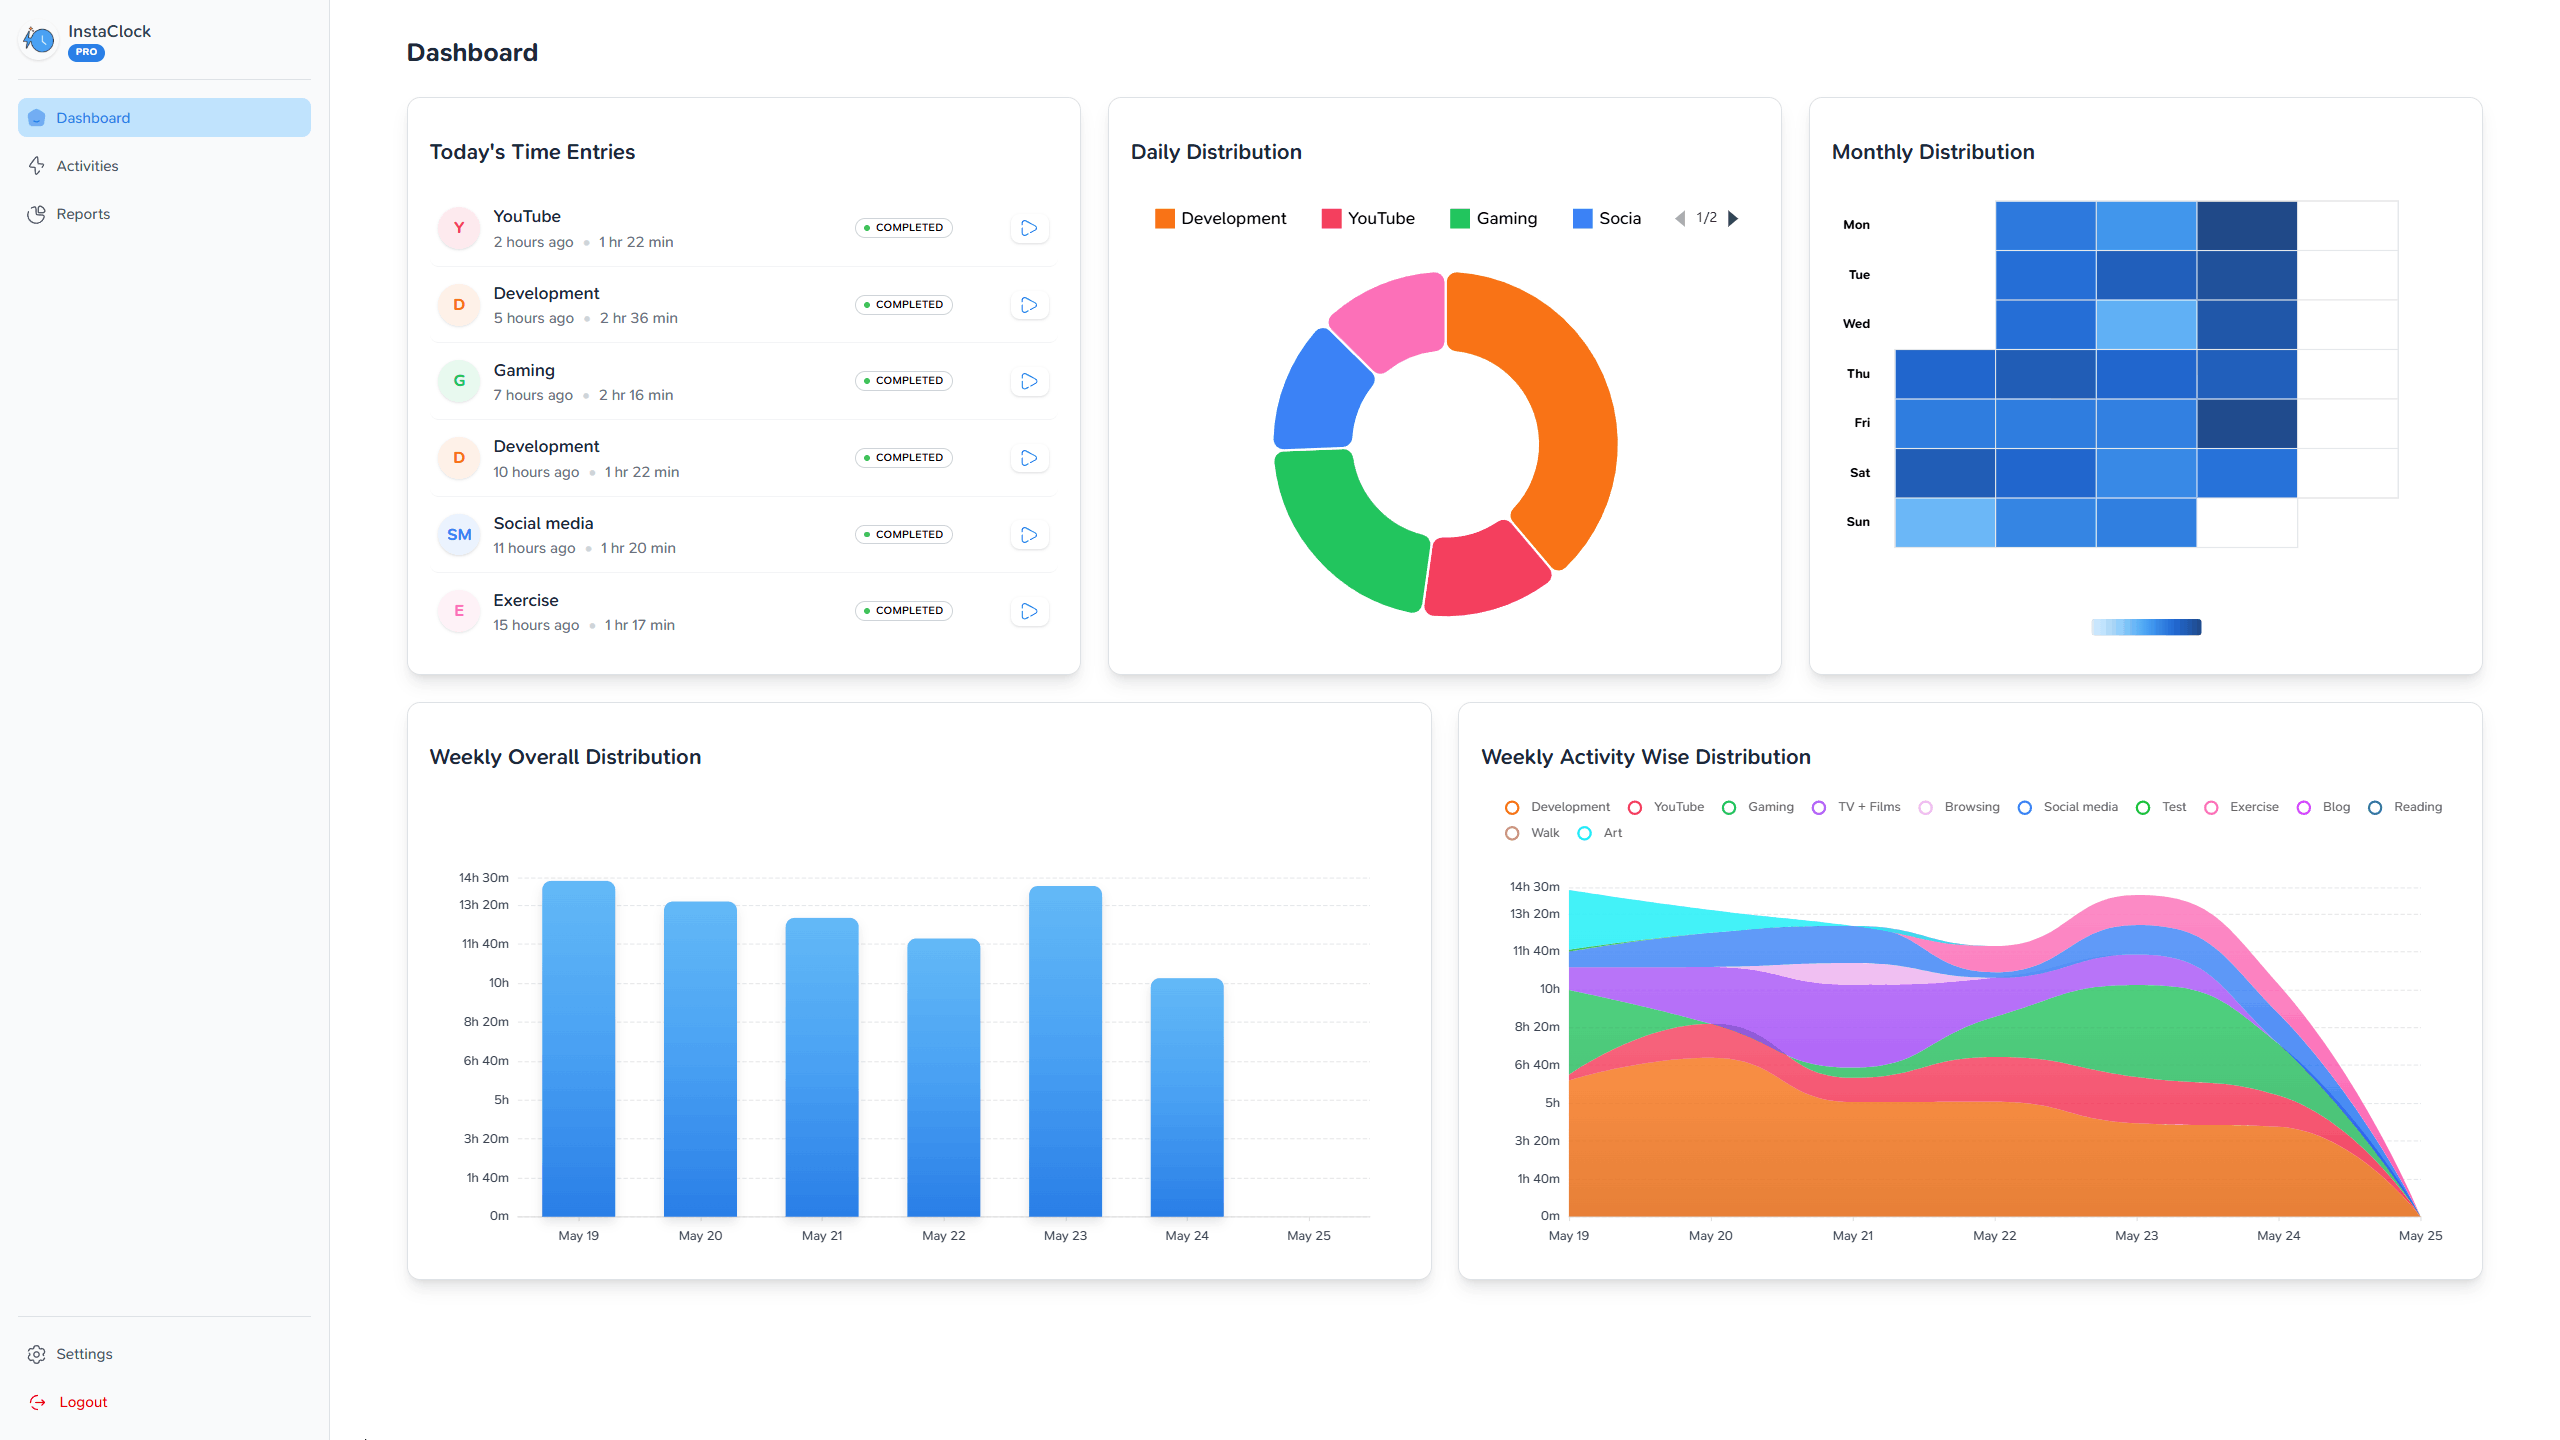Restart the YouTube timer using its play icon

click(1029, 228)
